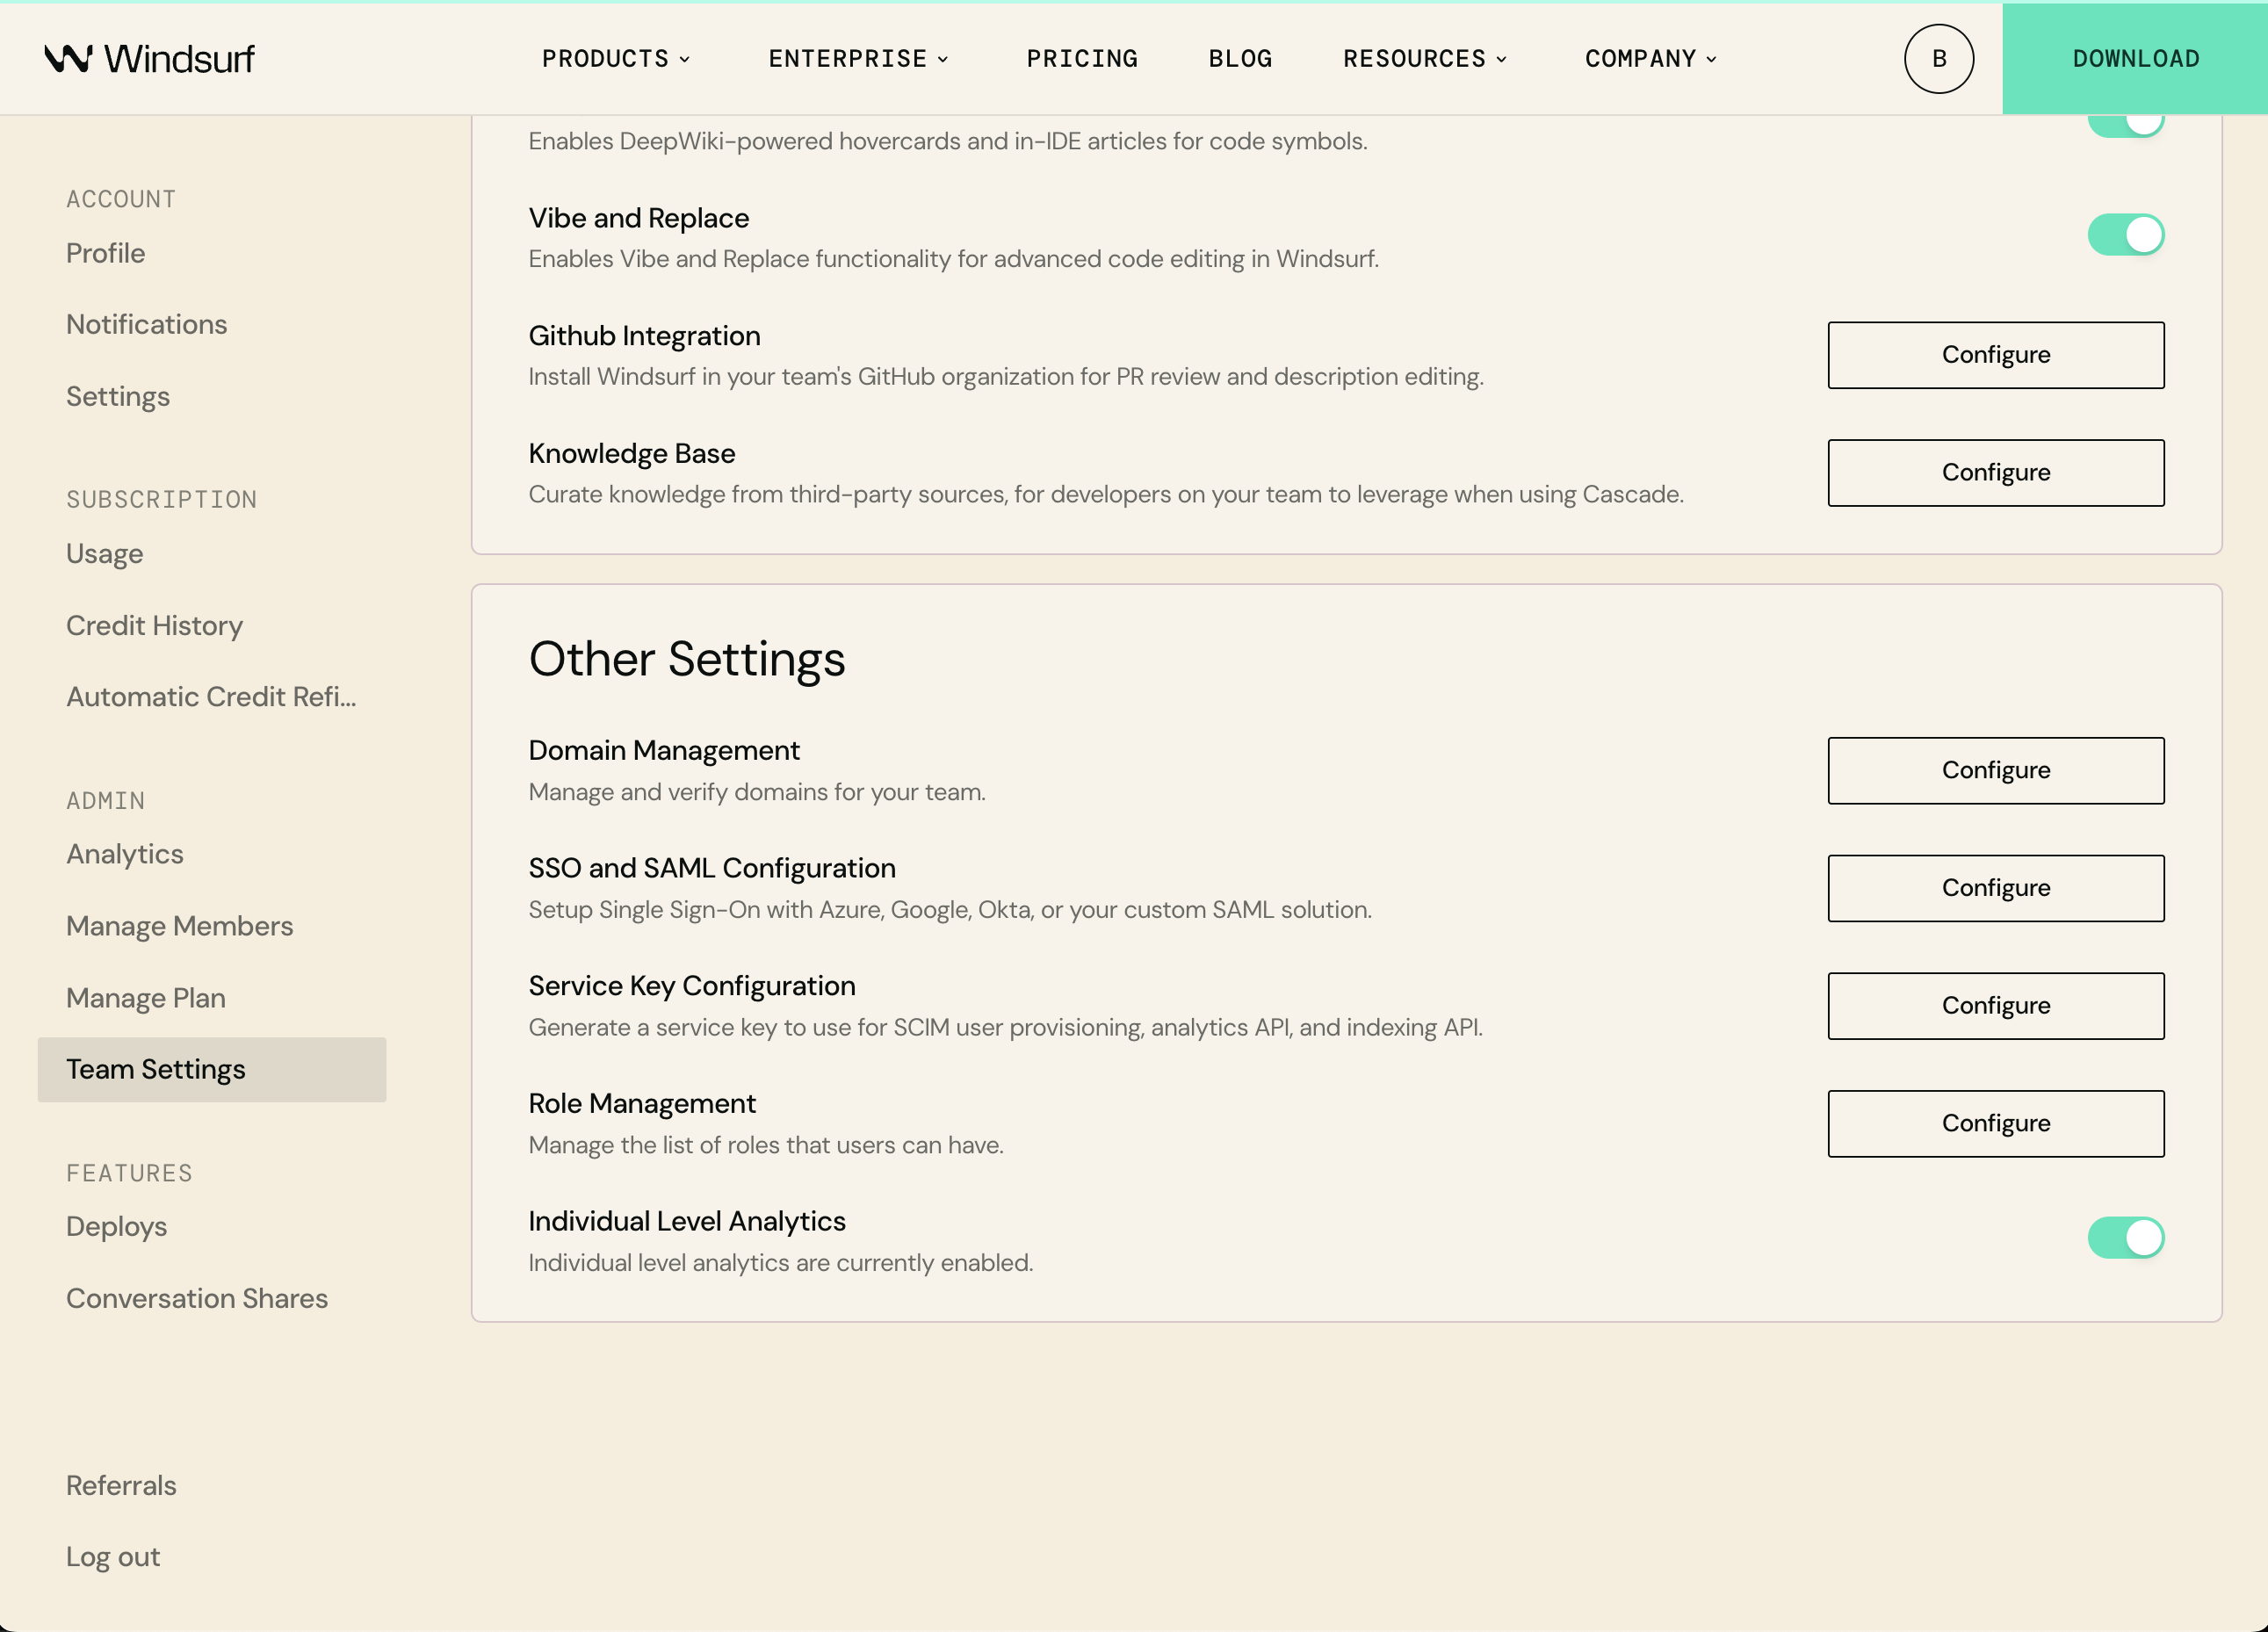Open Manage Members in sidebar

tap(180, 926)
